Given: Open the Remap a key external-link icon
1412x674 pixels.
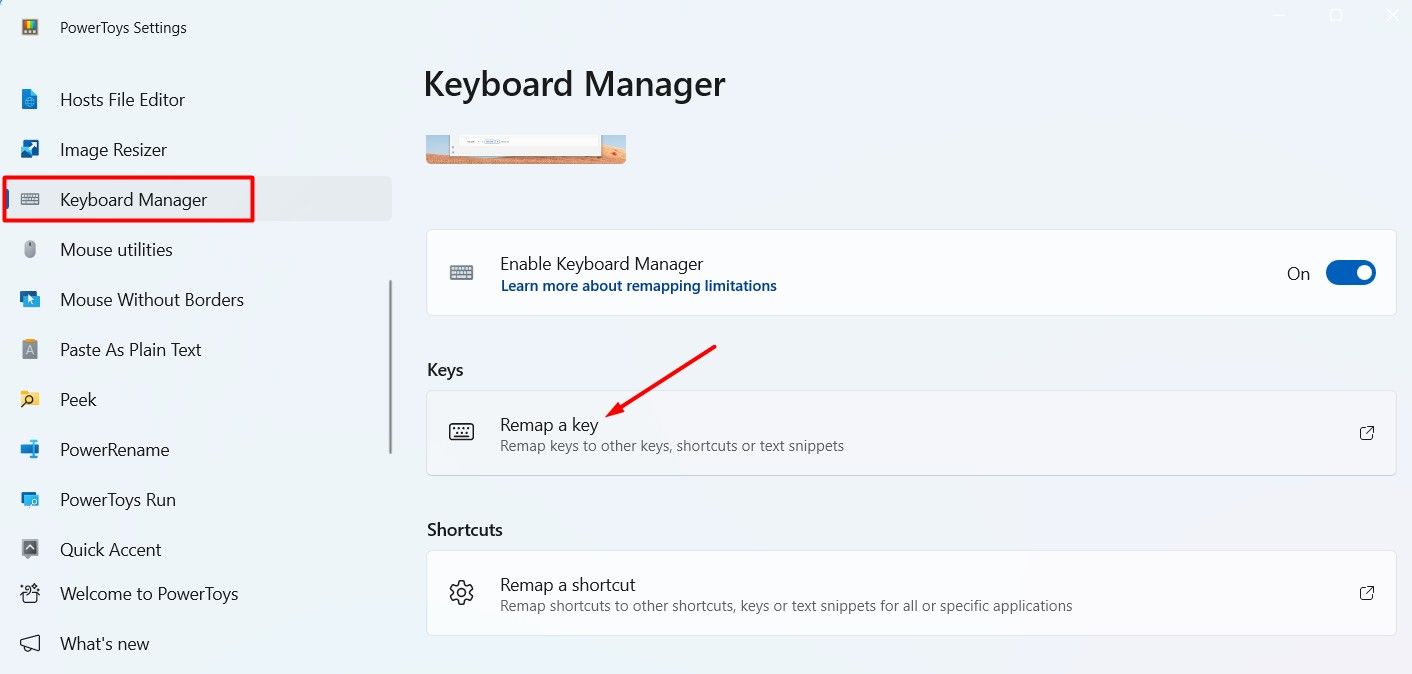Looking at the screenshot, I should pyautogui.click(x=1366, y=433).
